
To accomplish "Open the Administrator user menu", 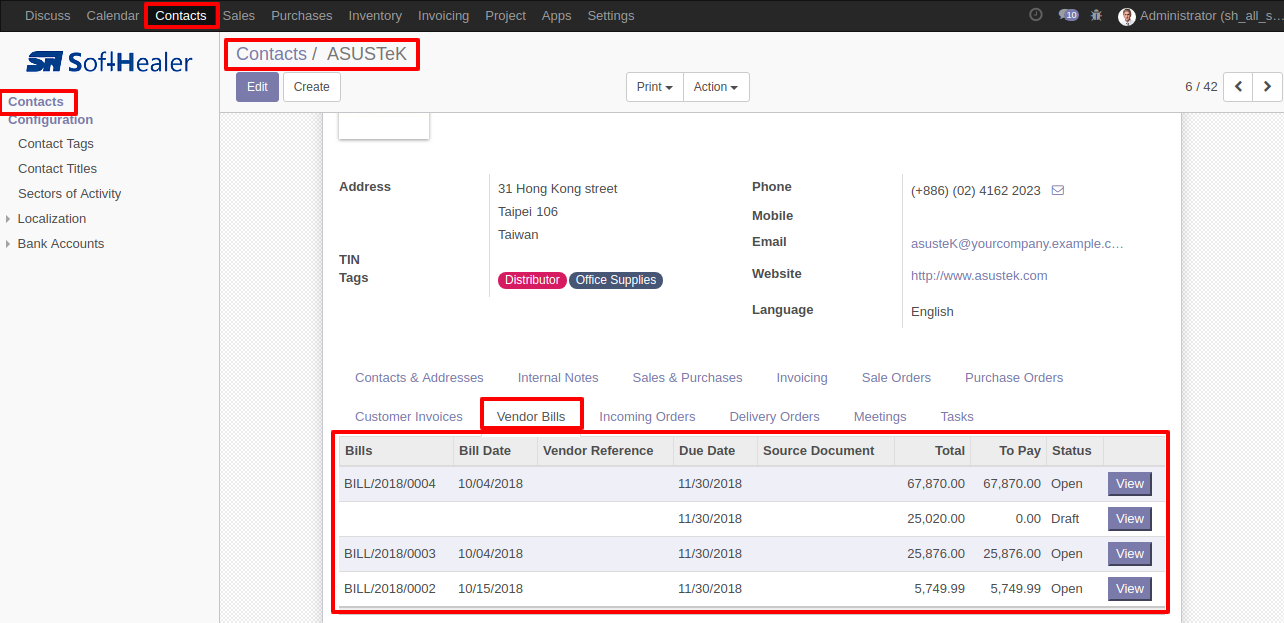I will (1200, 16).
